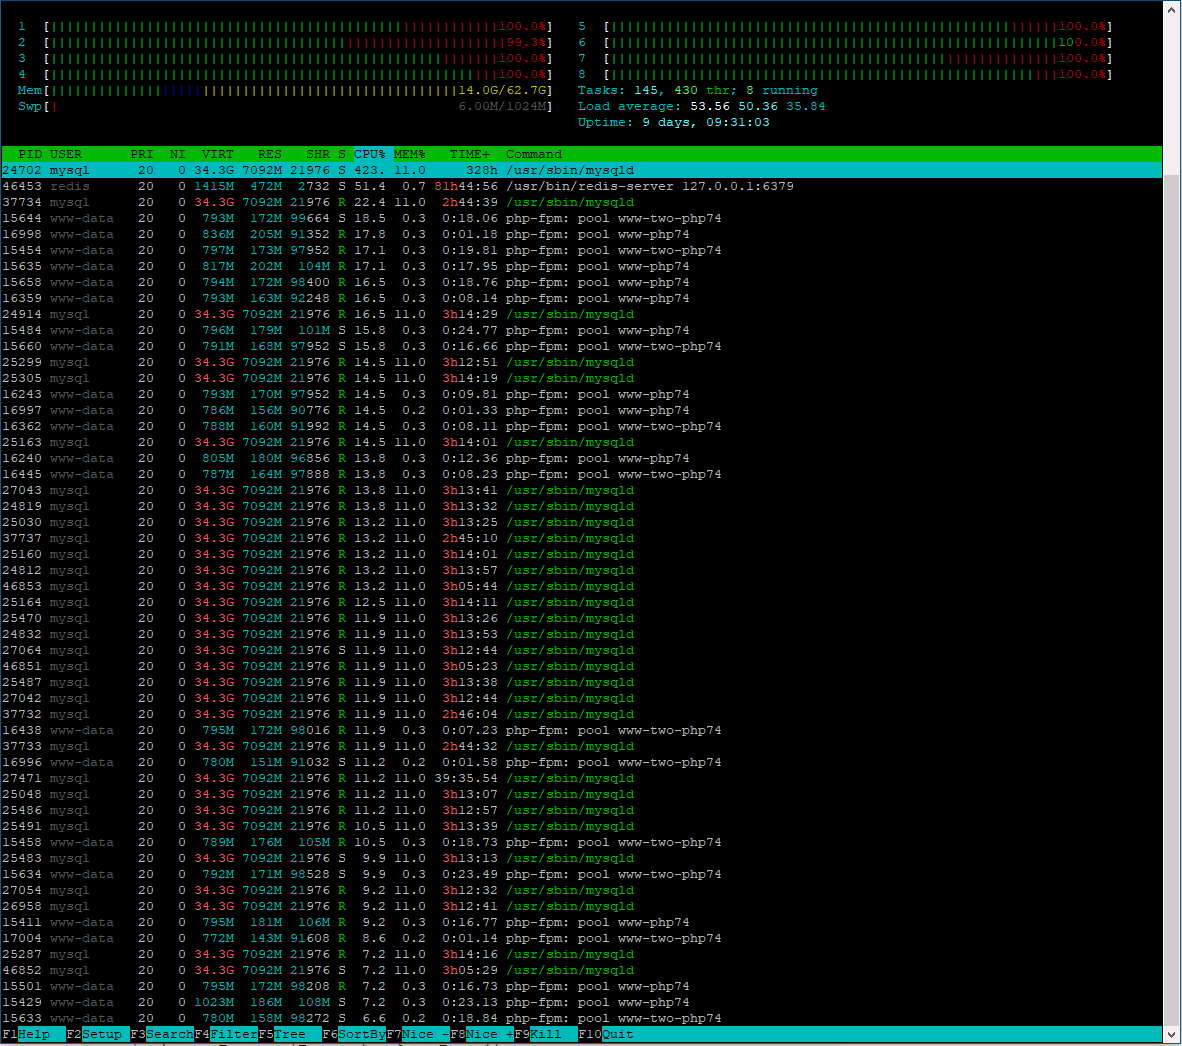Click F7 Nice - to lower niceness

[x=418, y=1034]
